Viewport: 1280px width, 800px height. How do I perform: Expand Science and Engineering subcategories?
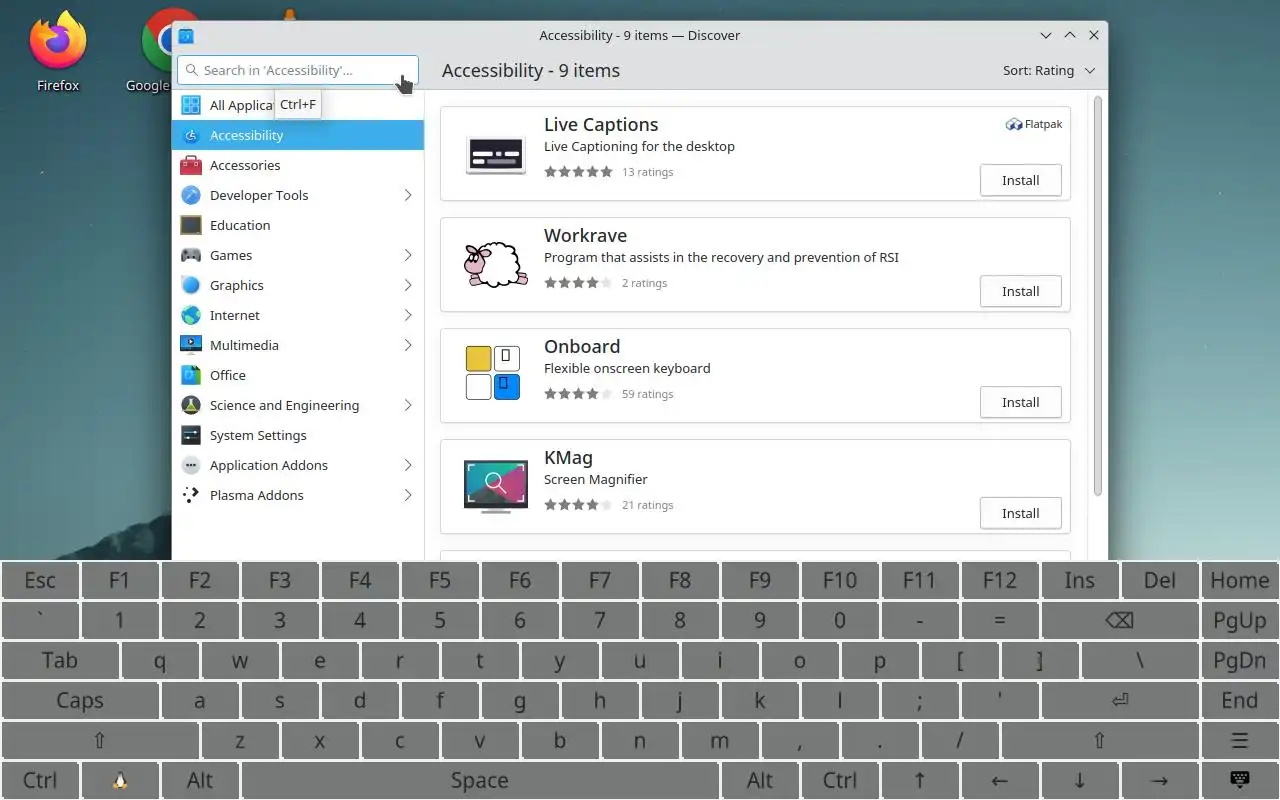tap(408, 405)
